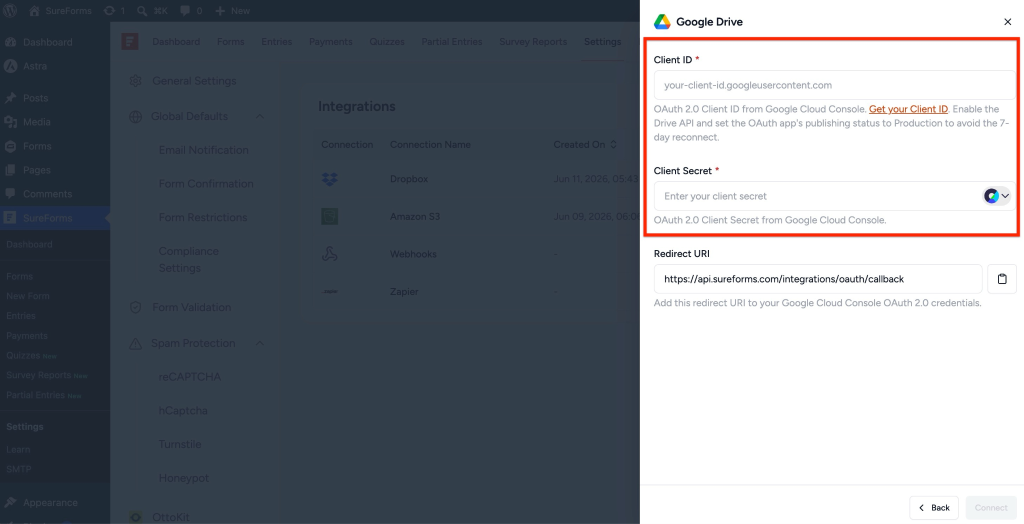Open the SureForms site home icon
Viewport: 1024px width, 524px height.
click(x=35, y=11)
